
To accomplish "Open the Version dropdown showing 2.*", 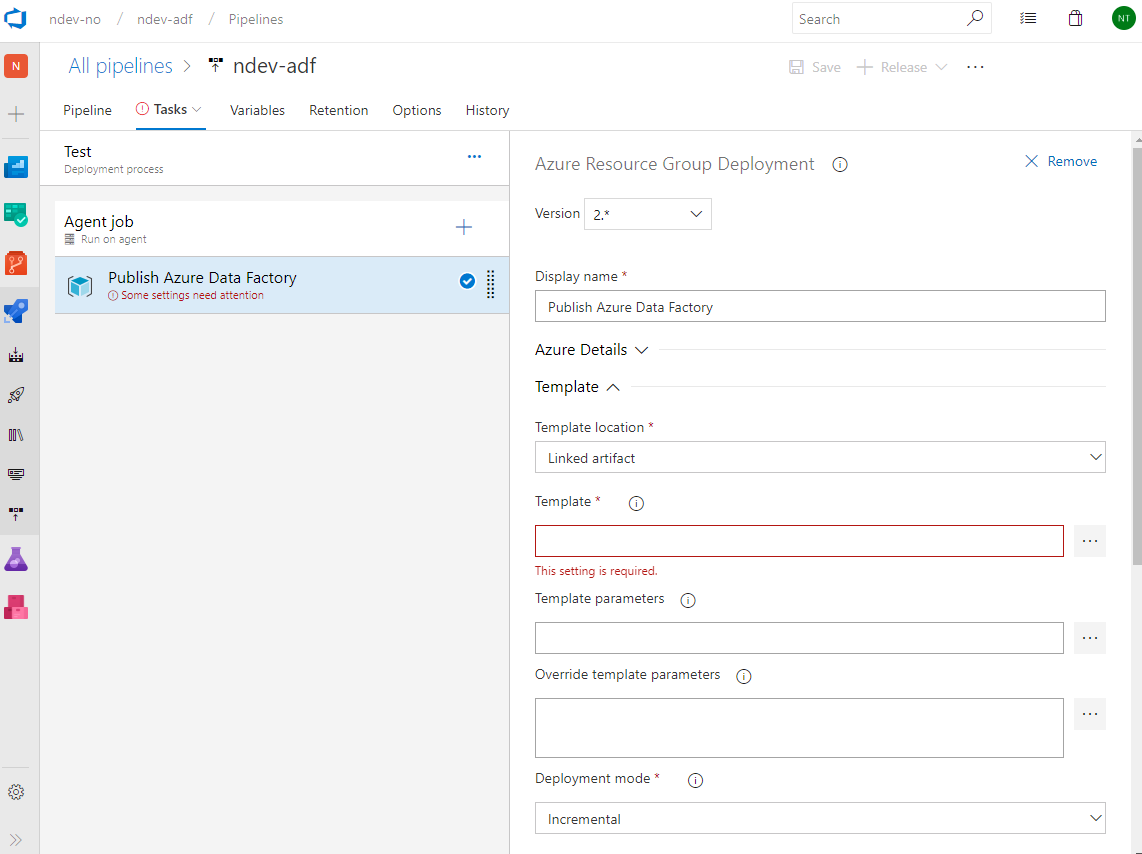I will 647,213.
